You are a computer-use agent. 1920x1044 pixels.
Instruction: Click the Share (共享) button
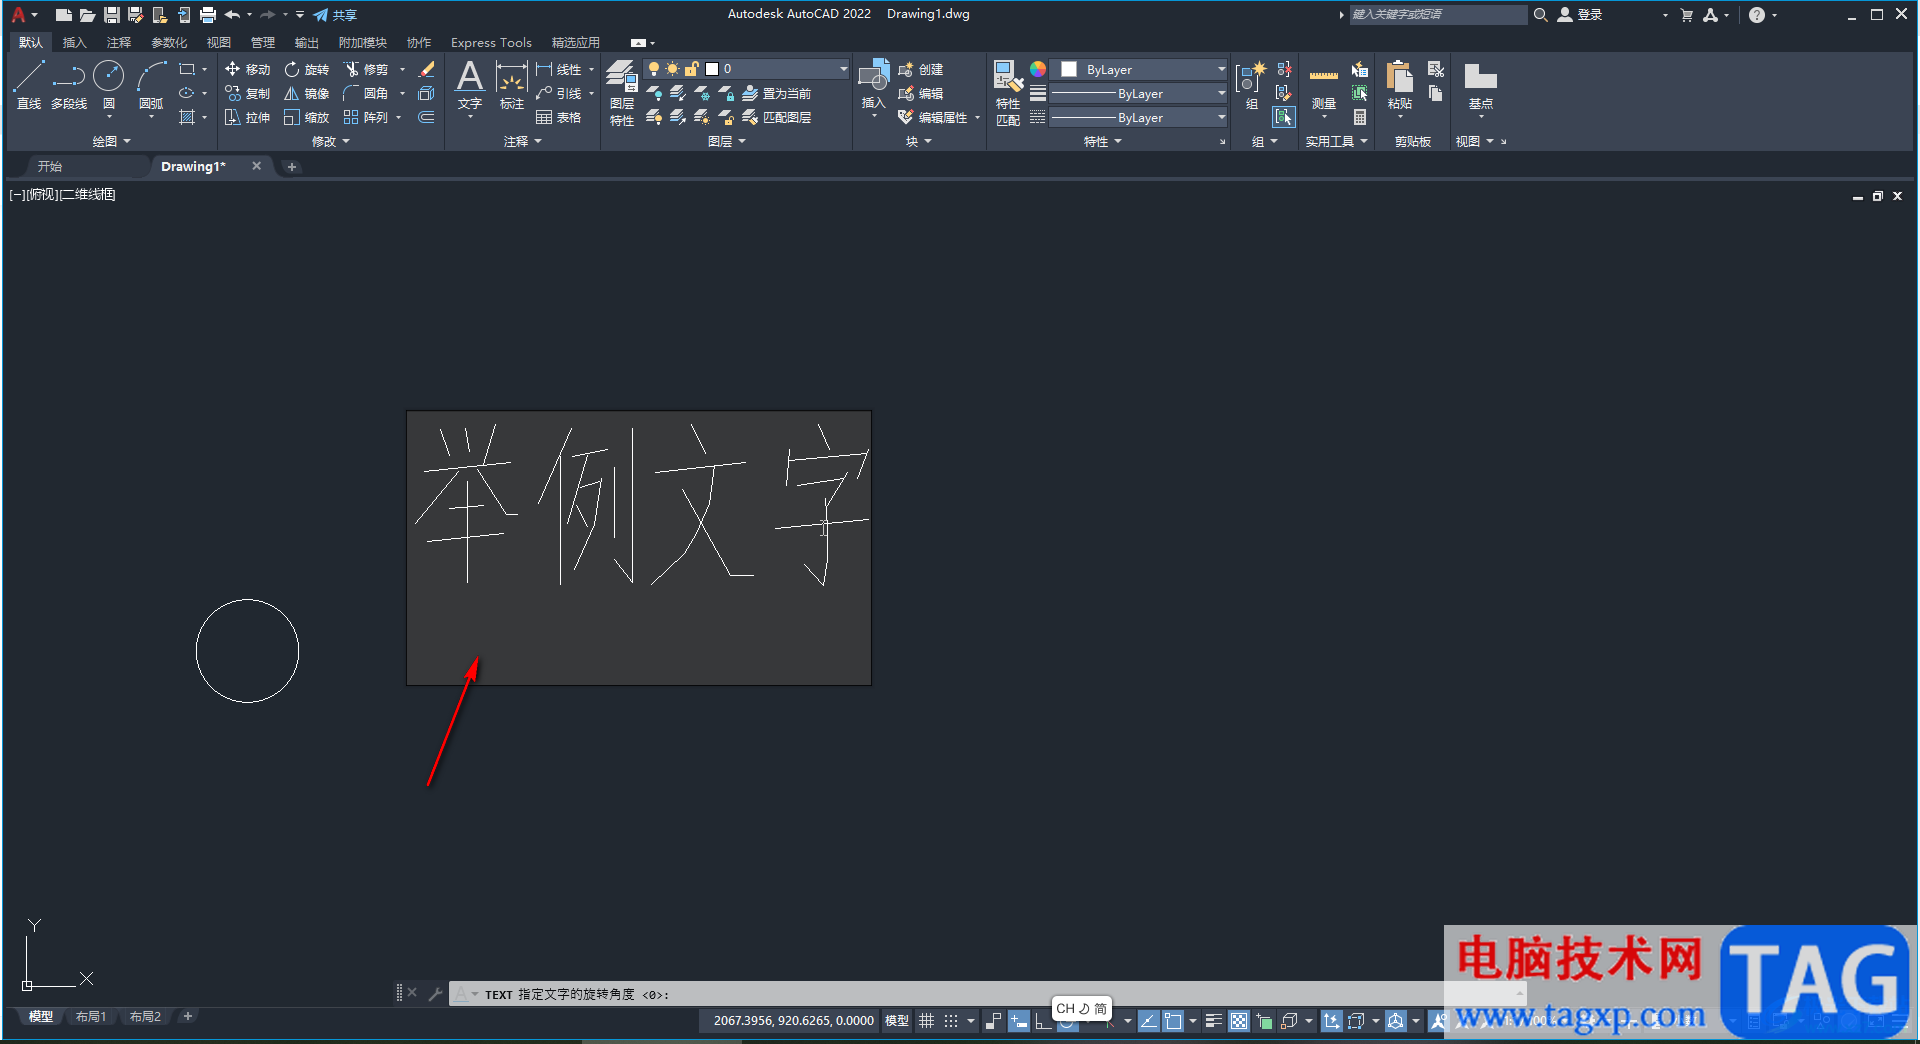pyautogui.click(x=335, y=15)
